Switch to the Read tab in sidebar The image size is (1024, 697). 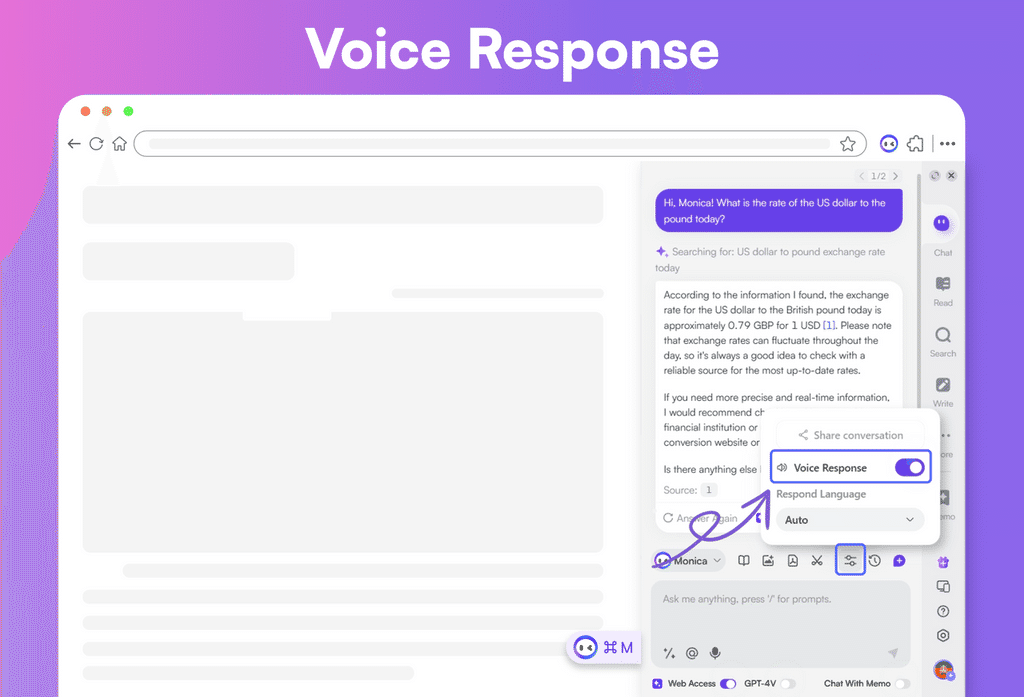pos(942,290)
